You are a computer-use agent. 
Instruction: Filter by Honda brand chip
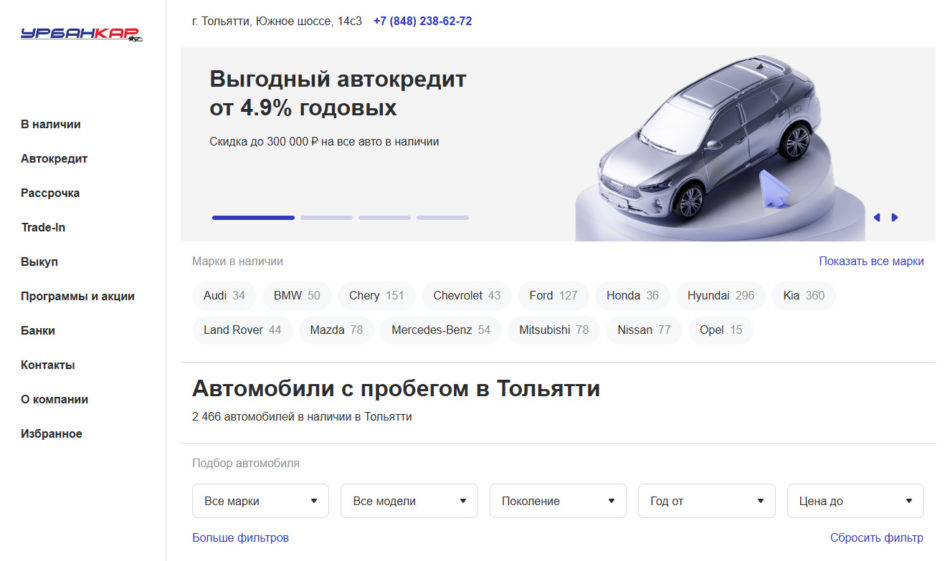pyautogui.click(x=633, y=296)
